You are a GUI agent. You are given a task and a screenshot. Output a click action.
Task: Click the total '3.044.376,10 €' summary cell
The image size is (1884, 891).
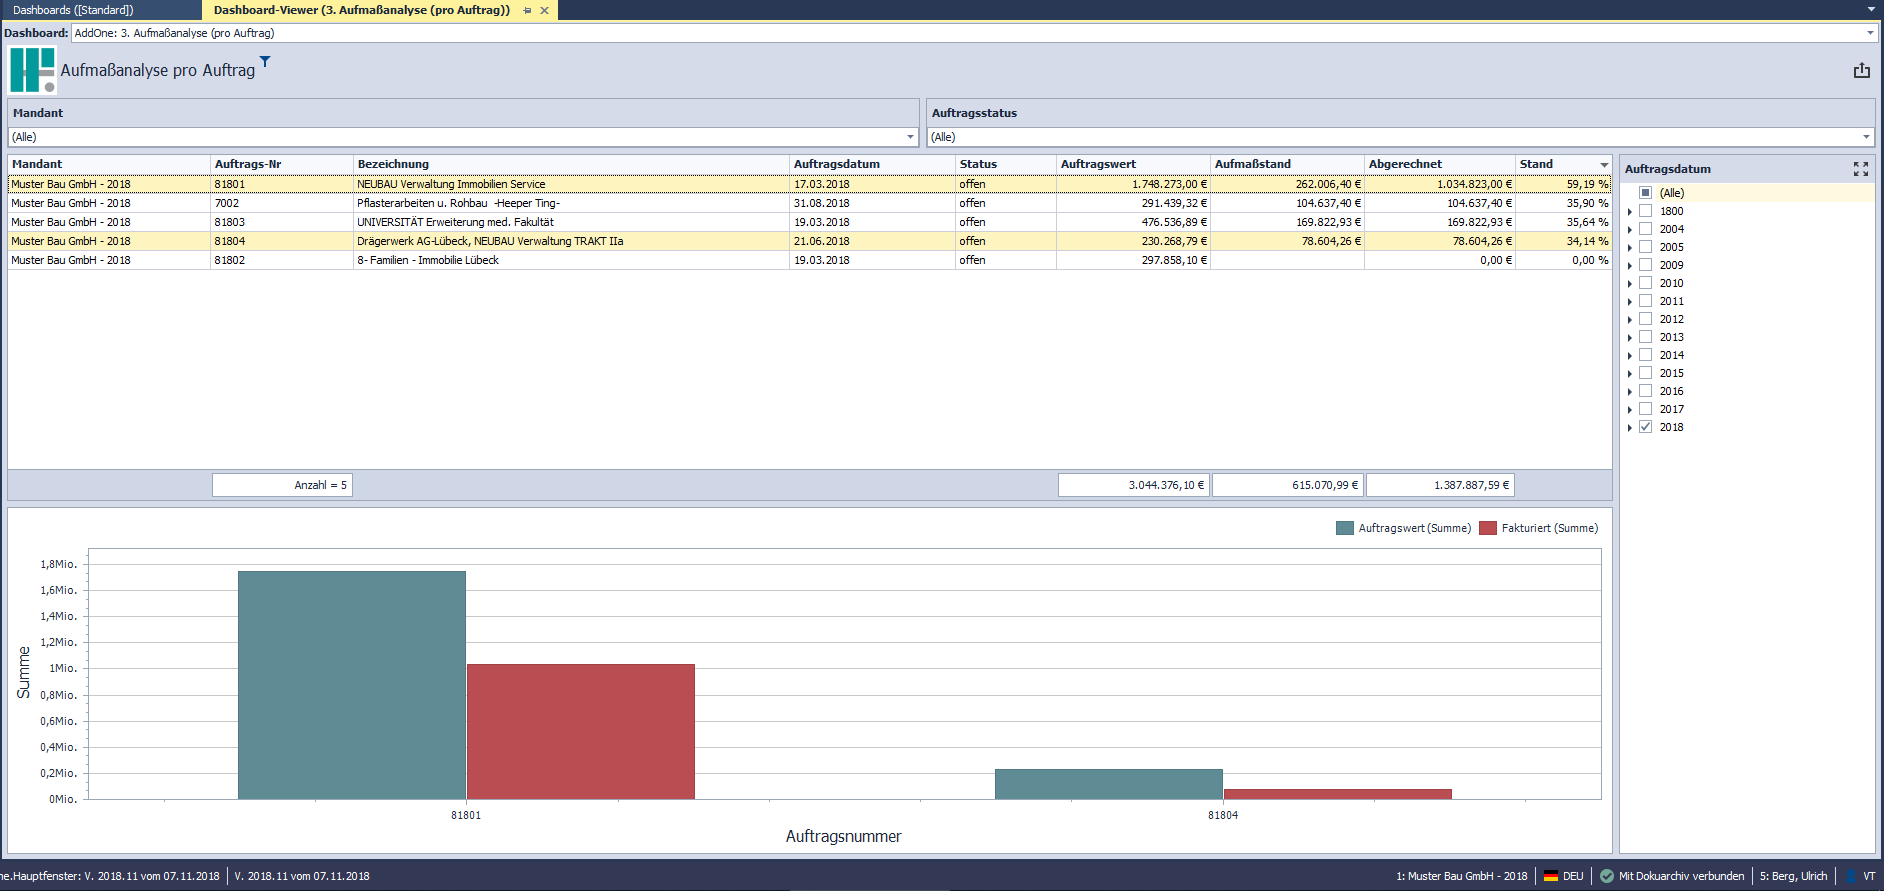pyautogui.click(x=1134, y=485)
